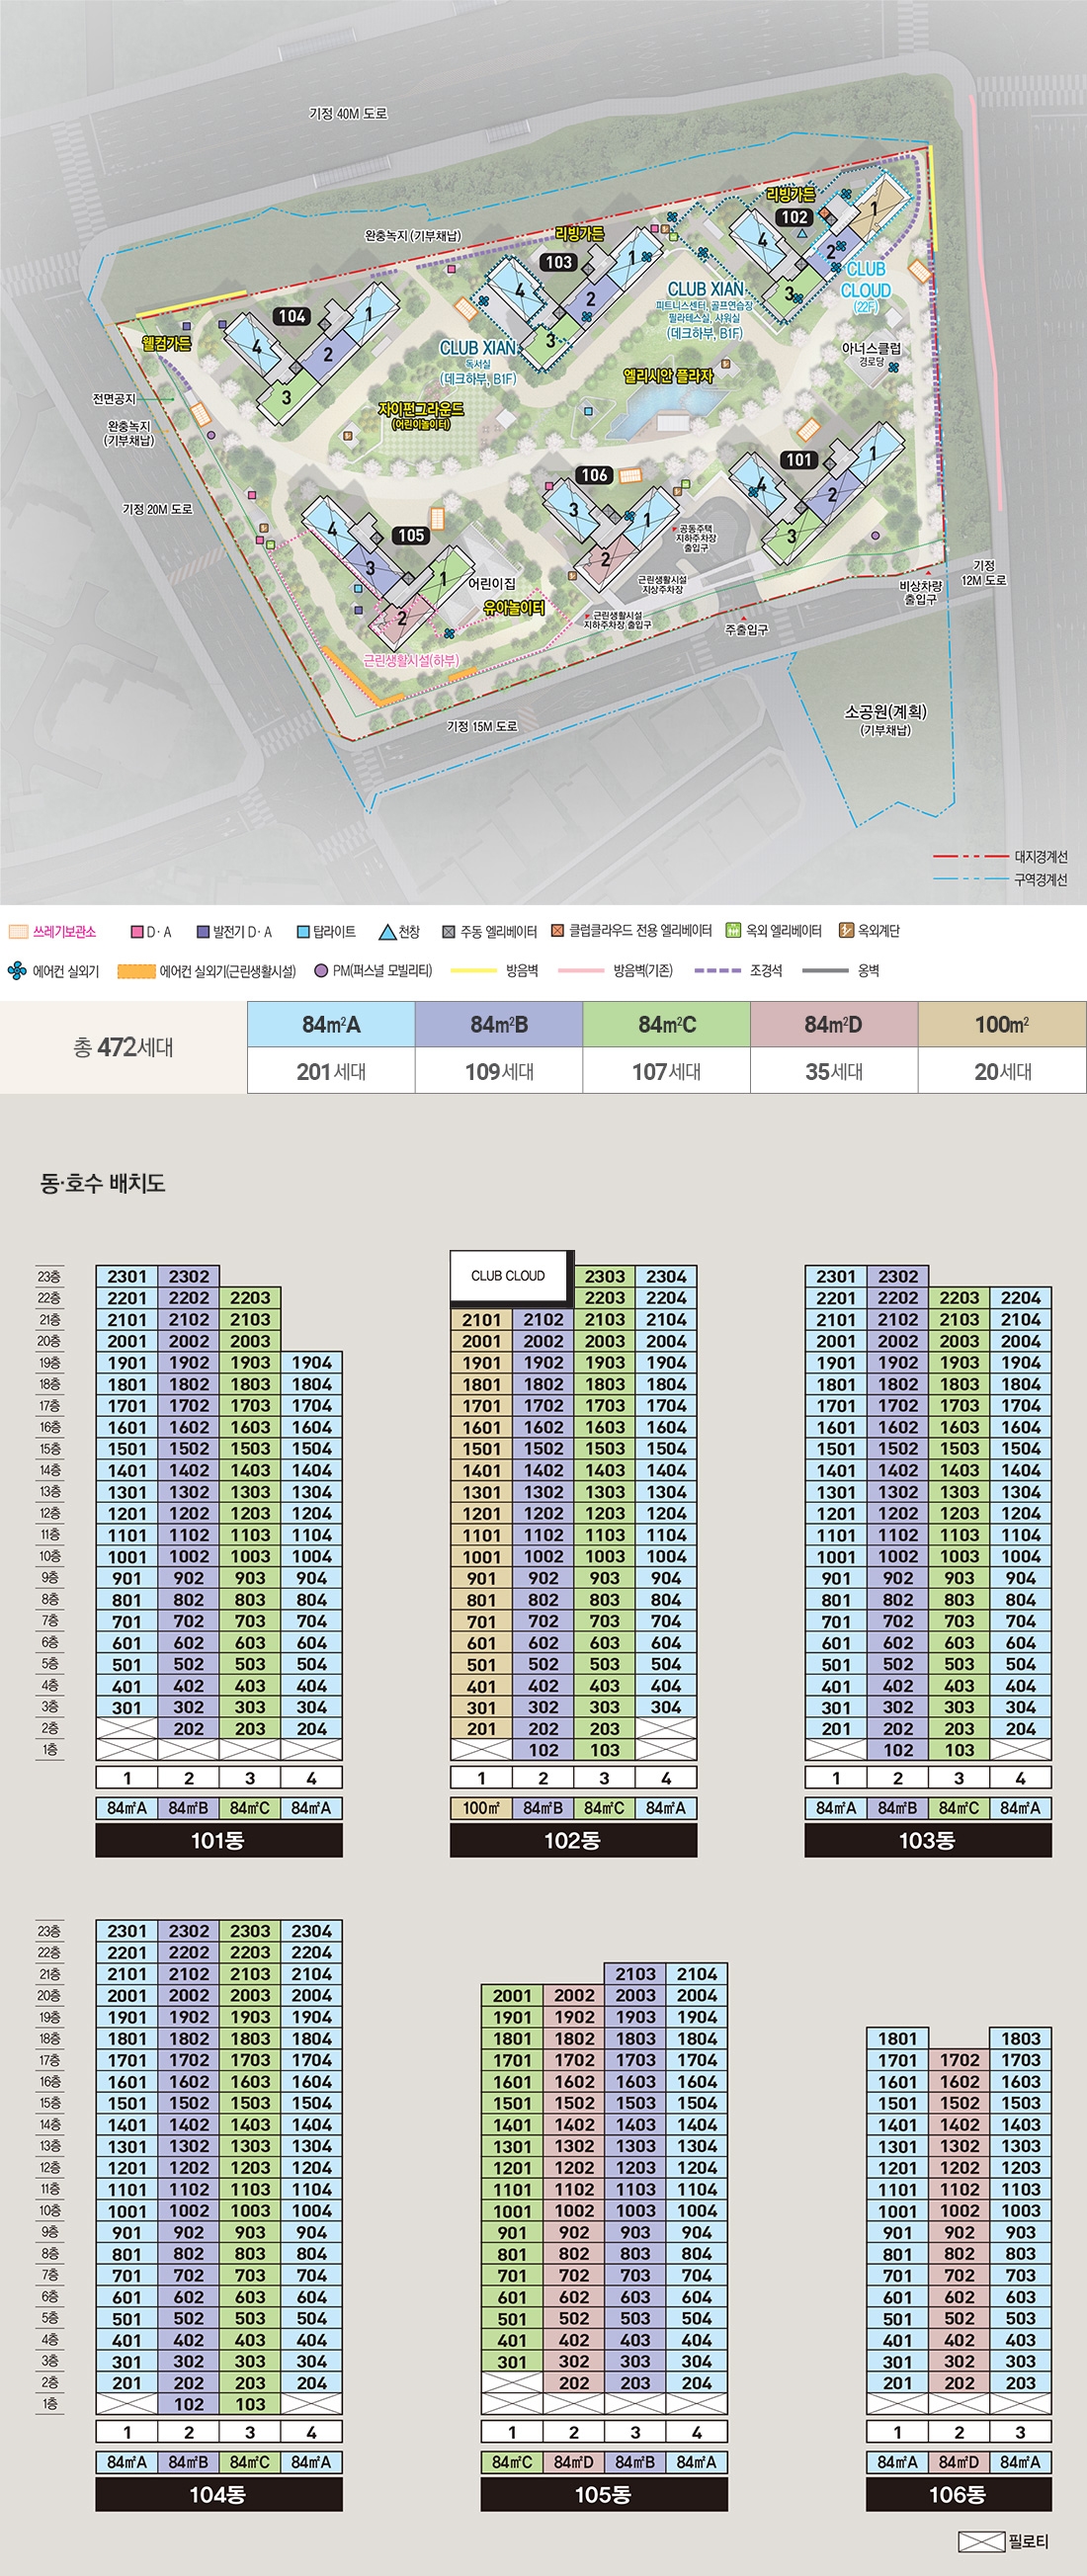Select the 102 building label on the map
1087x2576 pixels.
click(x=795, y=217)
